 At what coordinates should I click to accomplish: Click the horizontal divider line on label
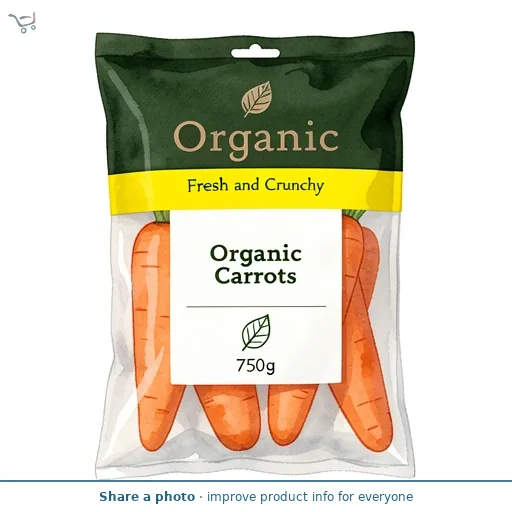pos(256,306)
